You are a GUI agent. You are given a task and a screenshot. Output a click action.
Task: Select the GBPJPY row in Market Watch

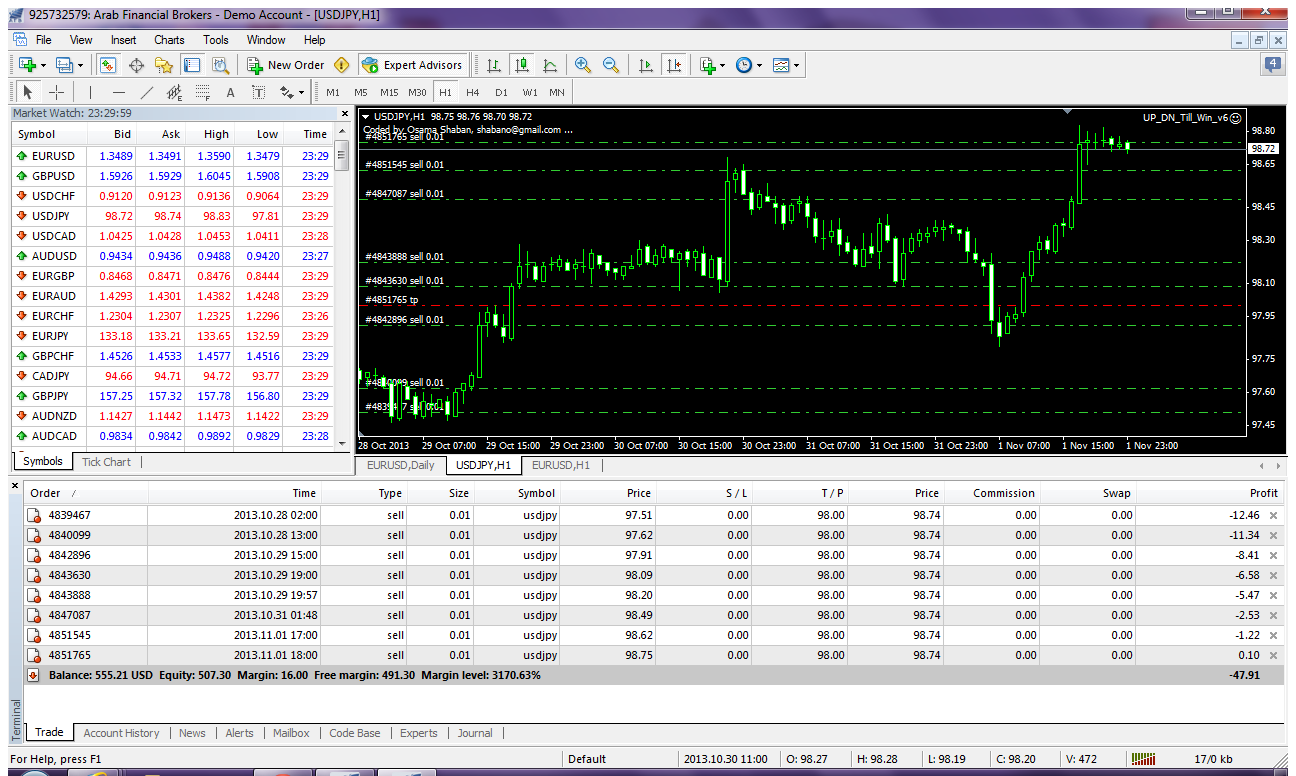point(172,396)
